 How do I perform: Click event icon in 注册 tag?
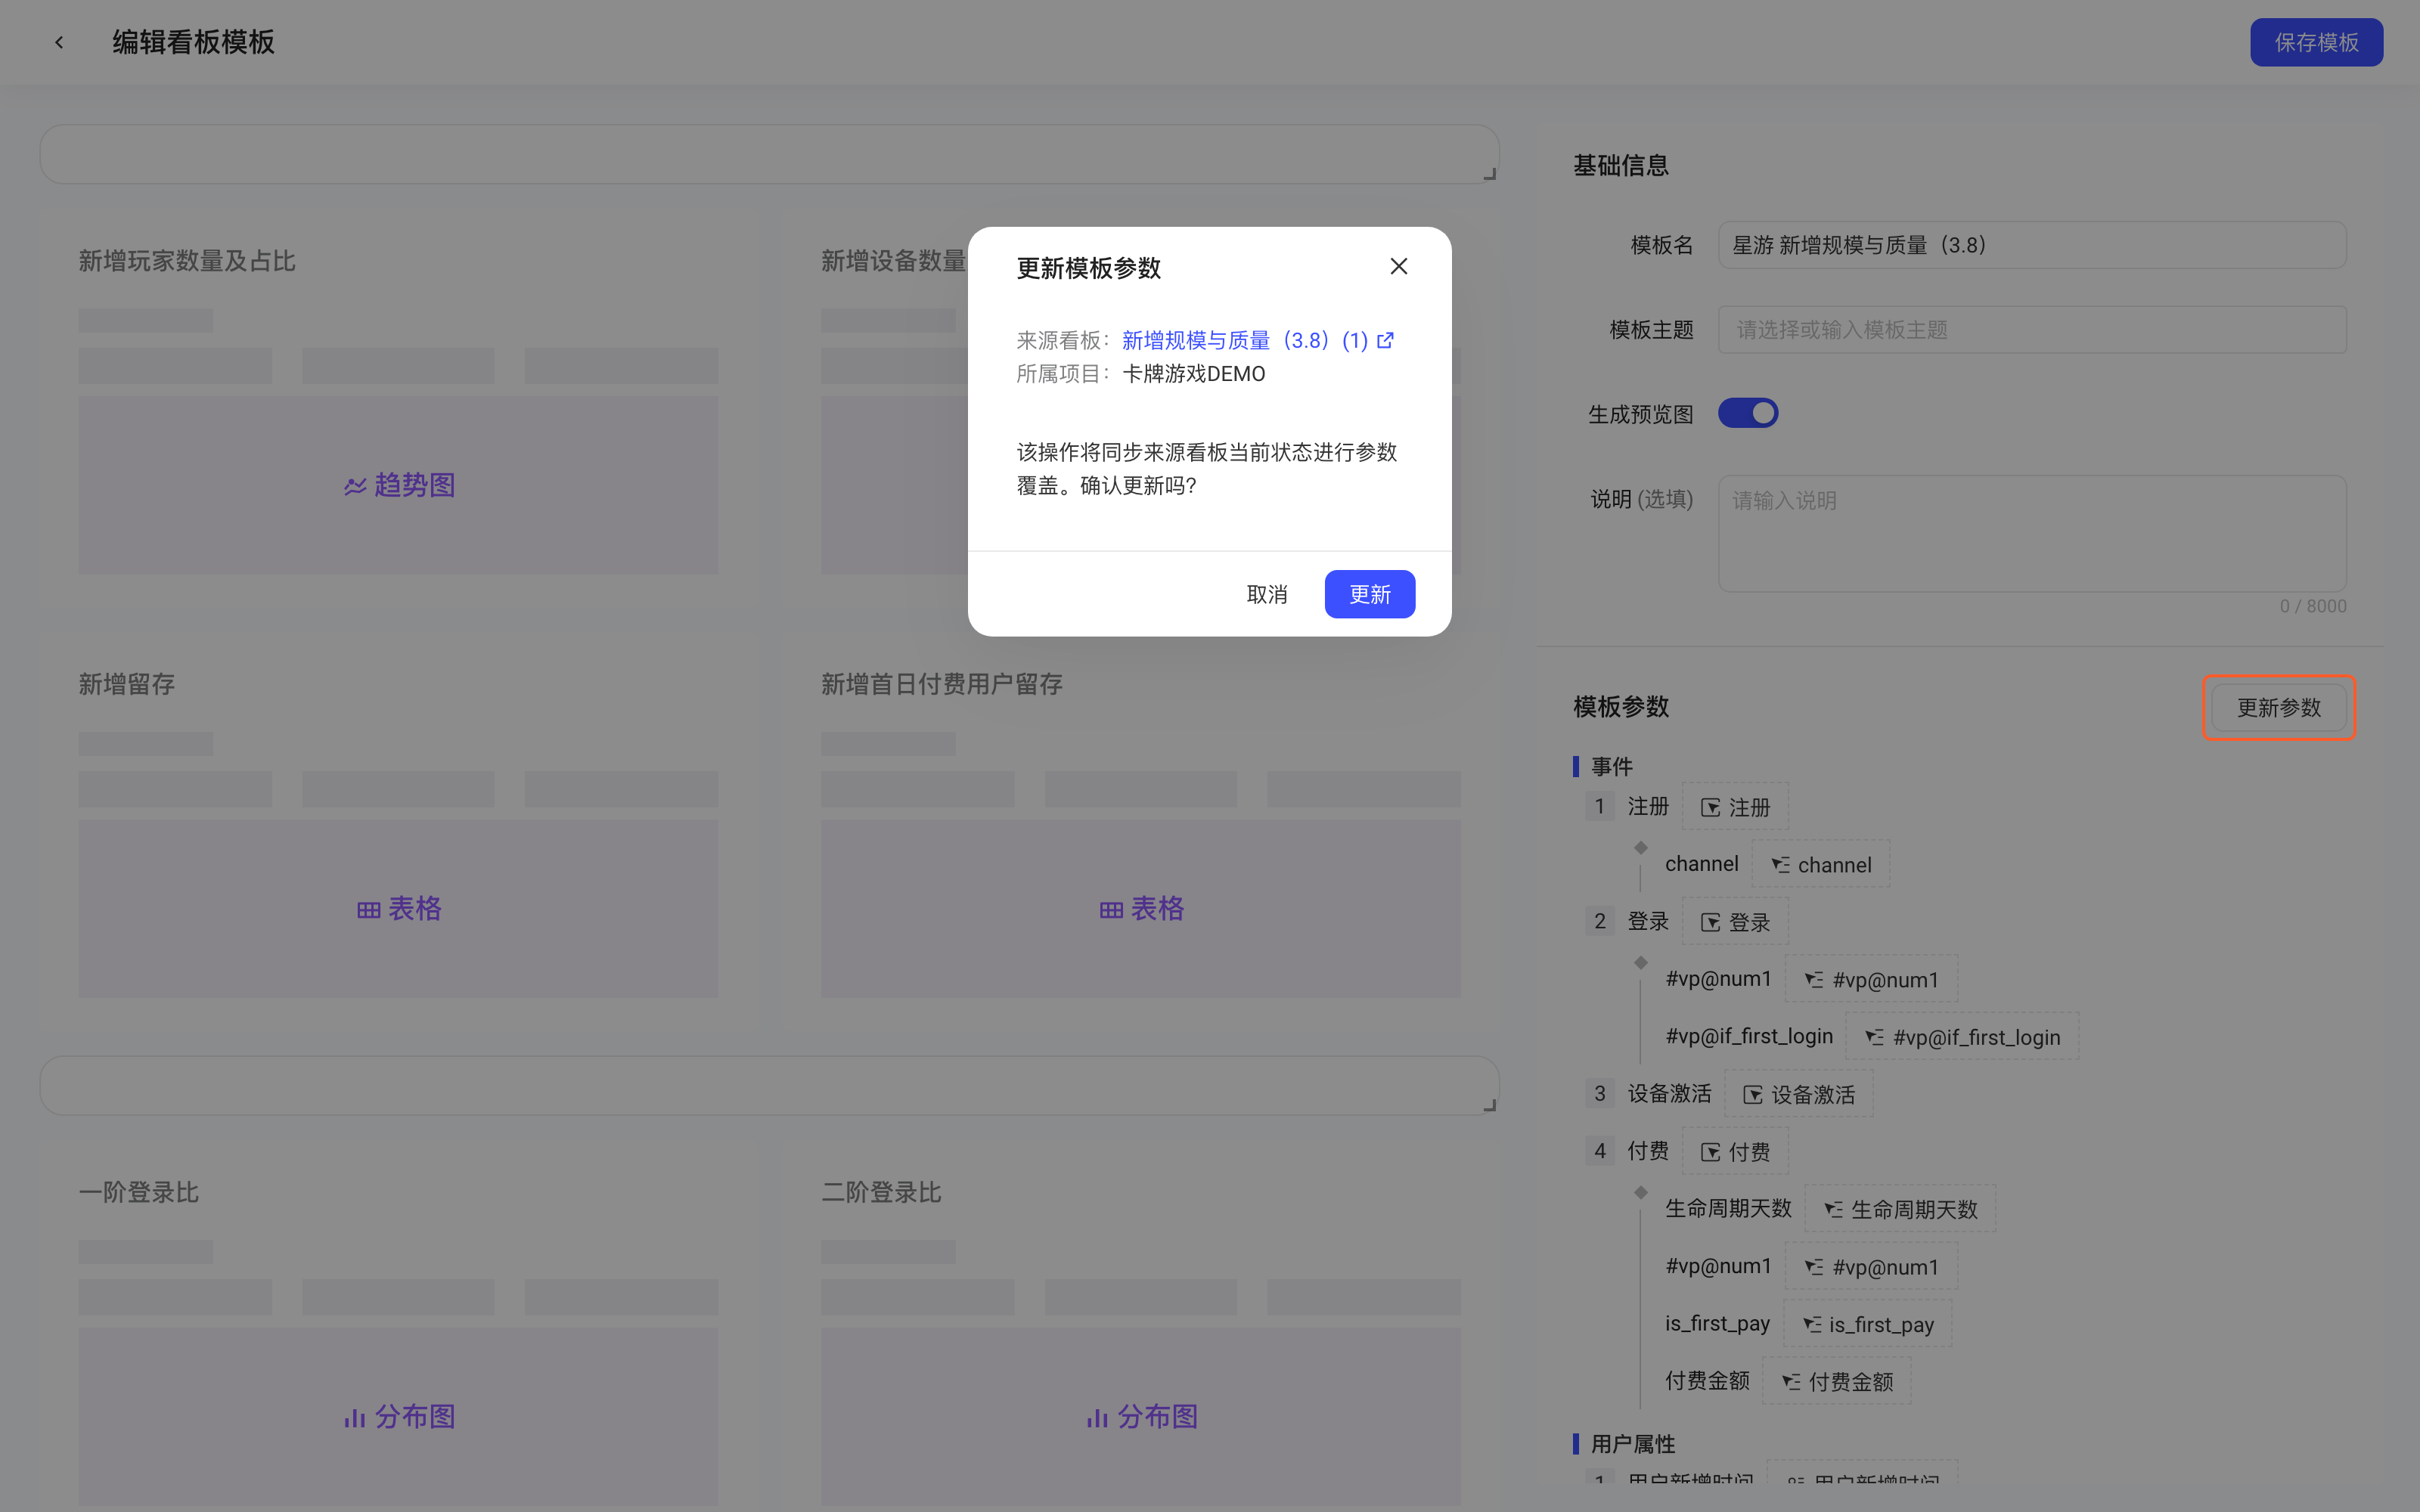coord(1710,808)
